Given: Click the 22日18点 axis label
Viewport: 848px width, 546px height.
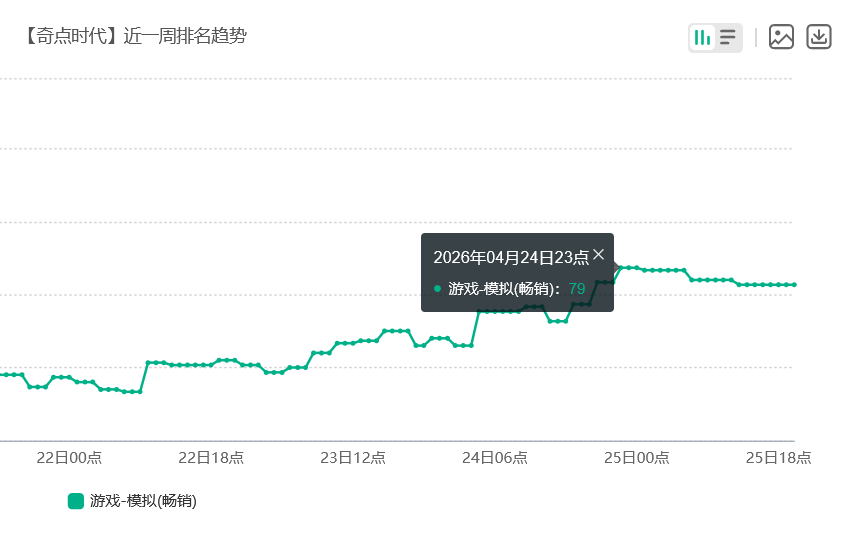Looking at the screenshot, I should (x=211, y=458).
